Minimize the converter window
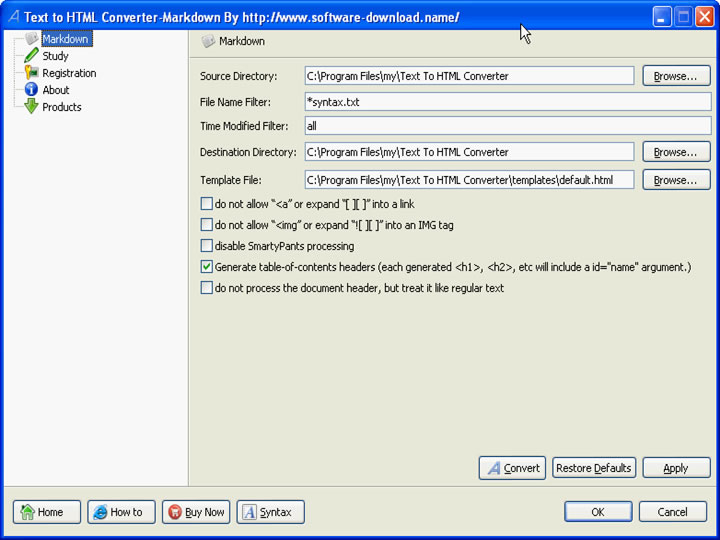 (662, 17)
